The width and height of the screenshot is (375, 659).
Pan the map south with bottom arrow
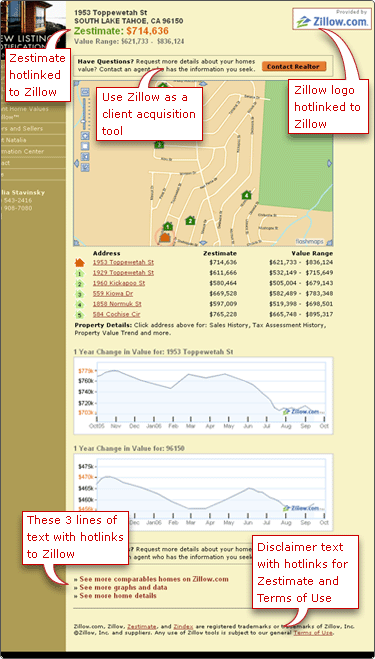tap(203, 243)
